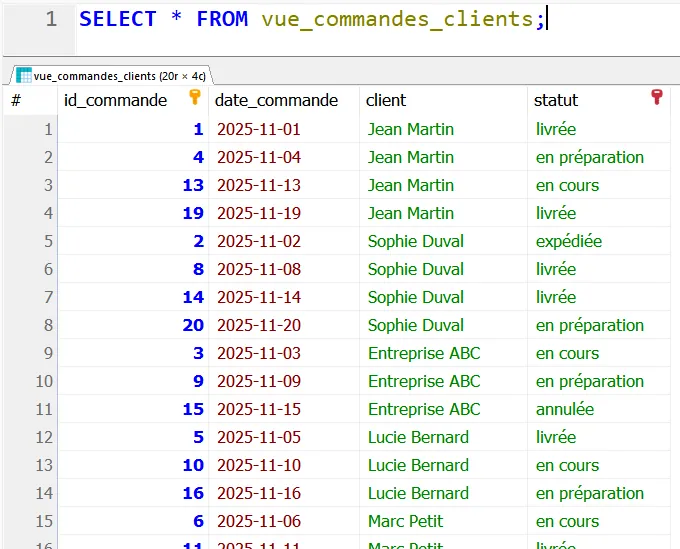Select id_commande cell with value 14
The height and width of the screenshot is (549, 680).
tap(133, 297)
